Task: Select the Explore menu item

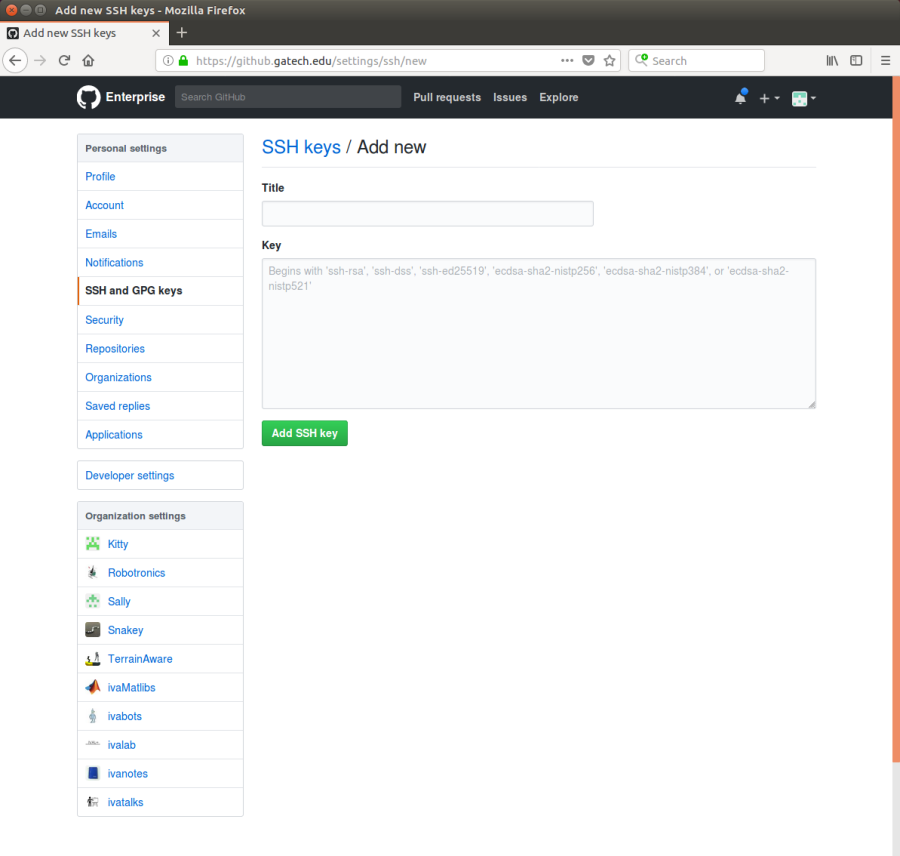Action: coord(558,97)
